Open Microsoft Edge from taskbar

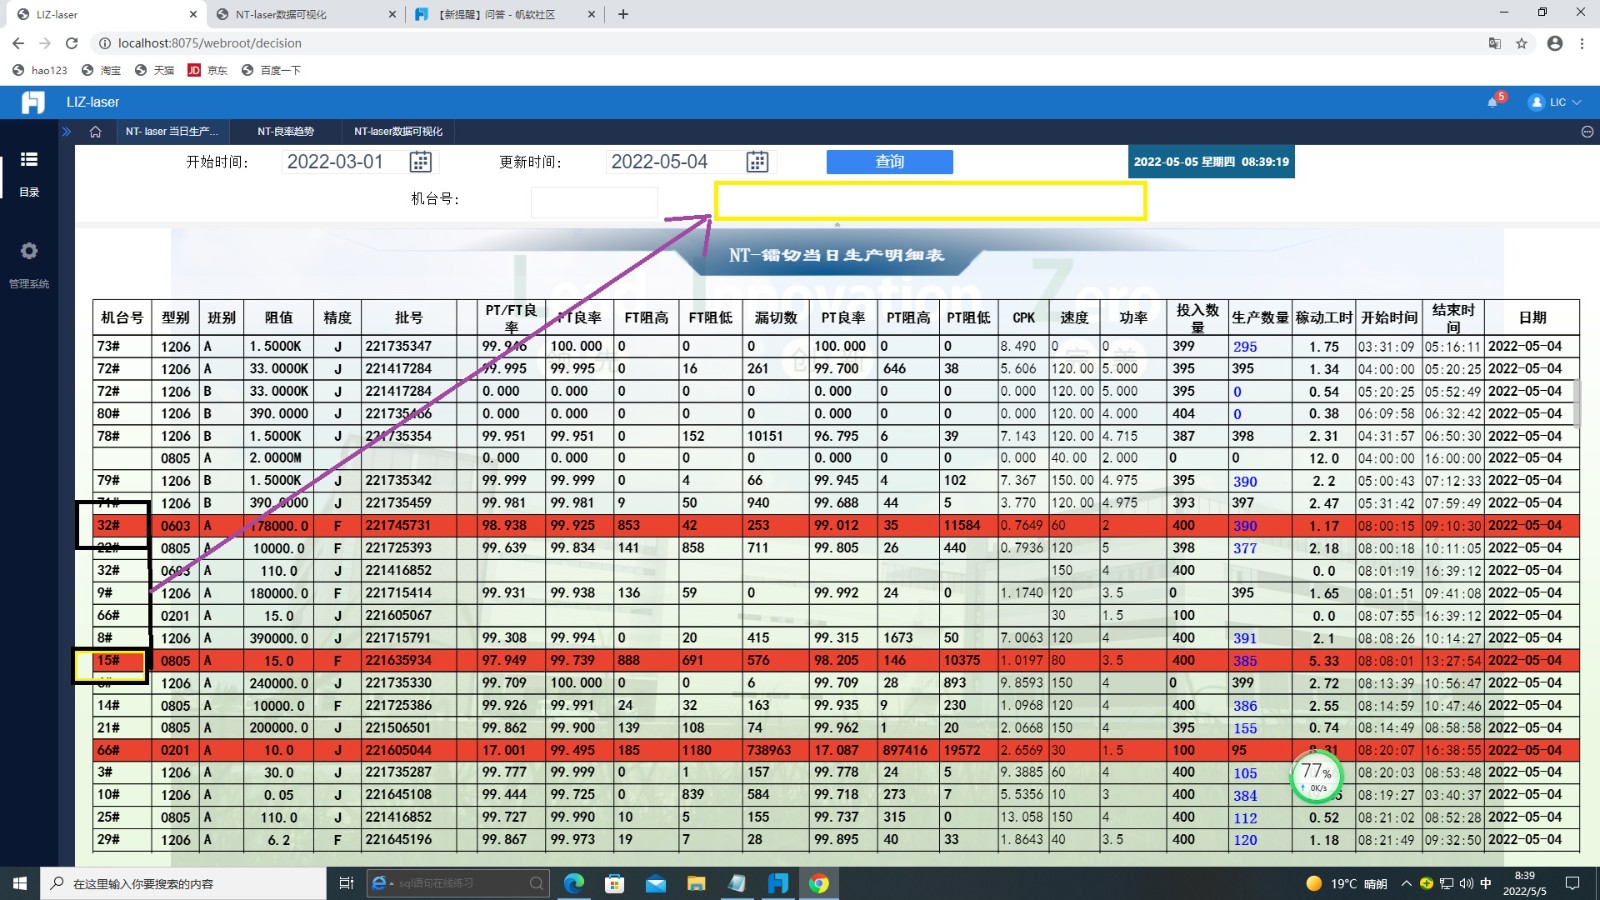click(x=574, y=883)
